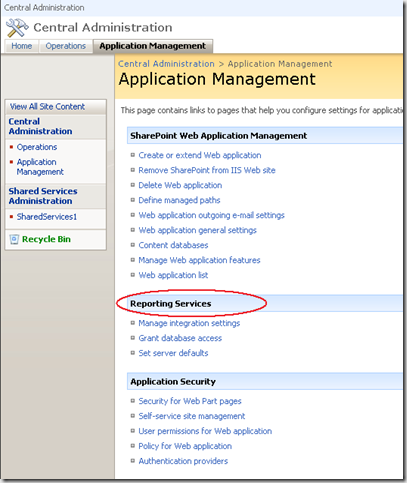Select the Application Management tab
This screenshot has height=483, width=407.
point(153,46)
